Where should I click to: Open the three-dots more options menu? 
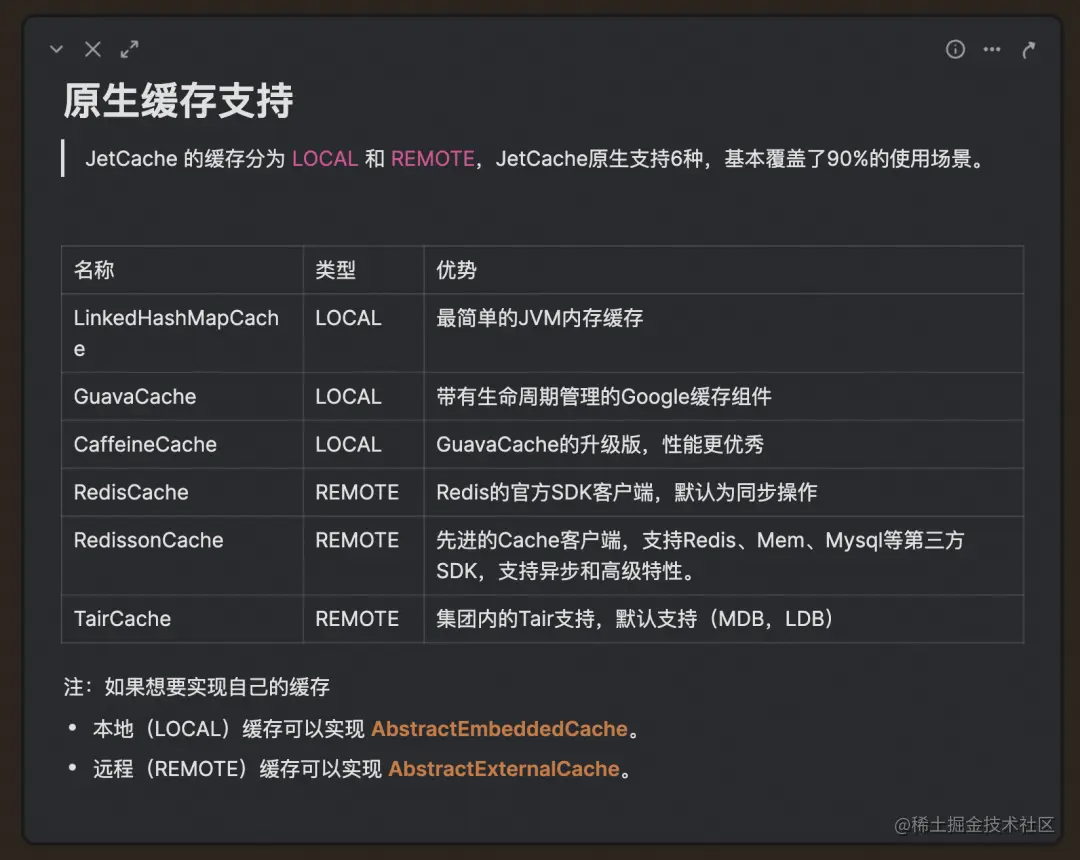pos(992,50)
